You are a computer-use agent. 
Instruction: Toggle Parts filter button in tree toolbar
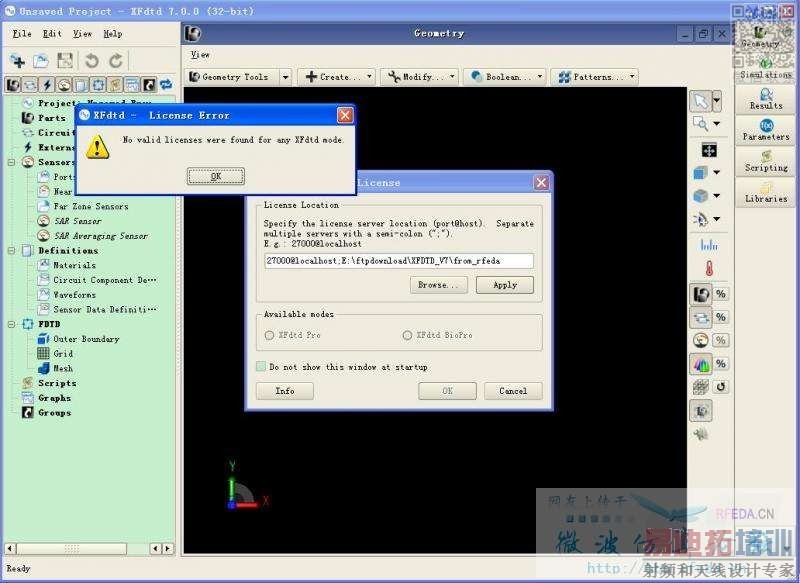13,85
